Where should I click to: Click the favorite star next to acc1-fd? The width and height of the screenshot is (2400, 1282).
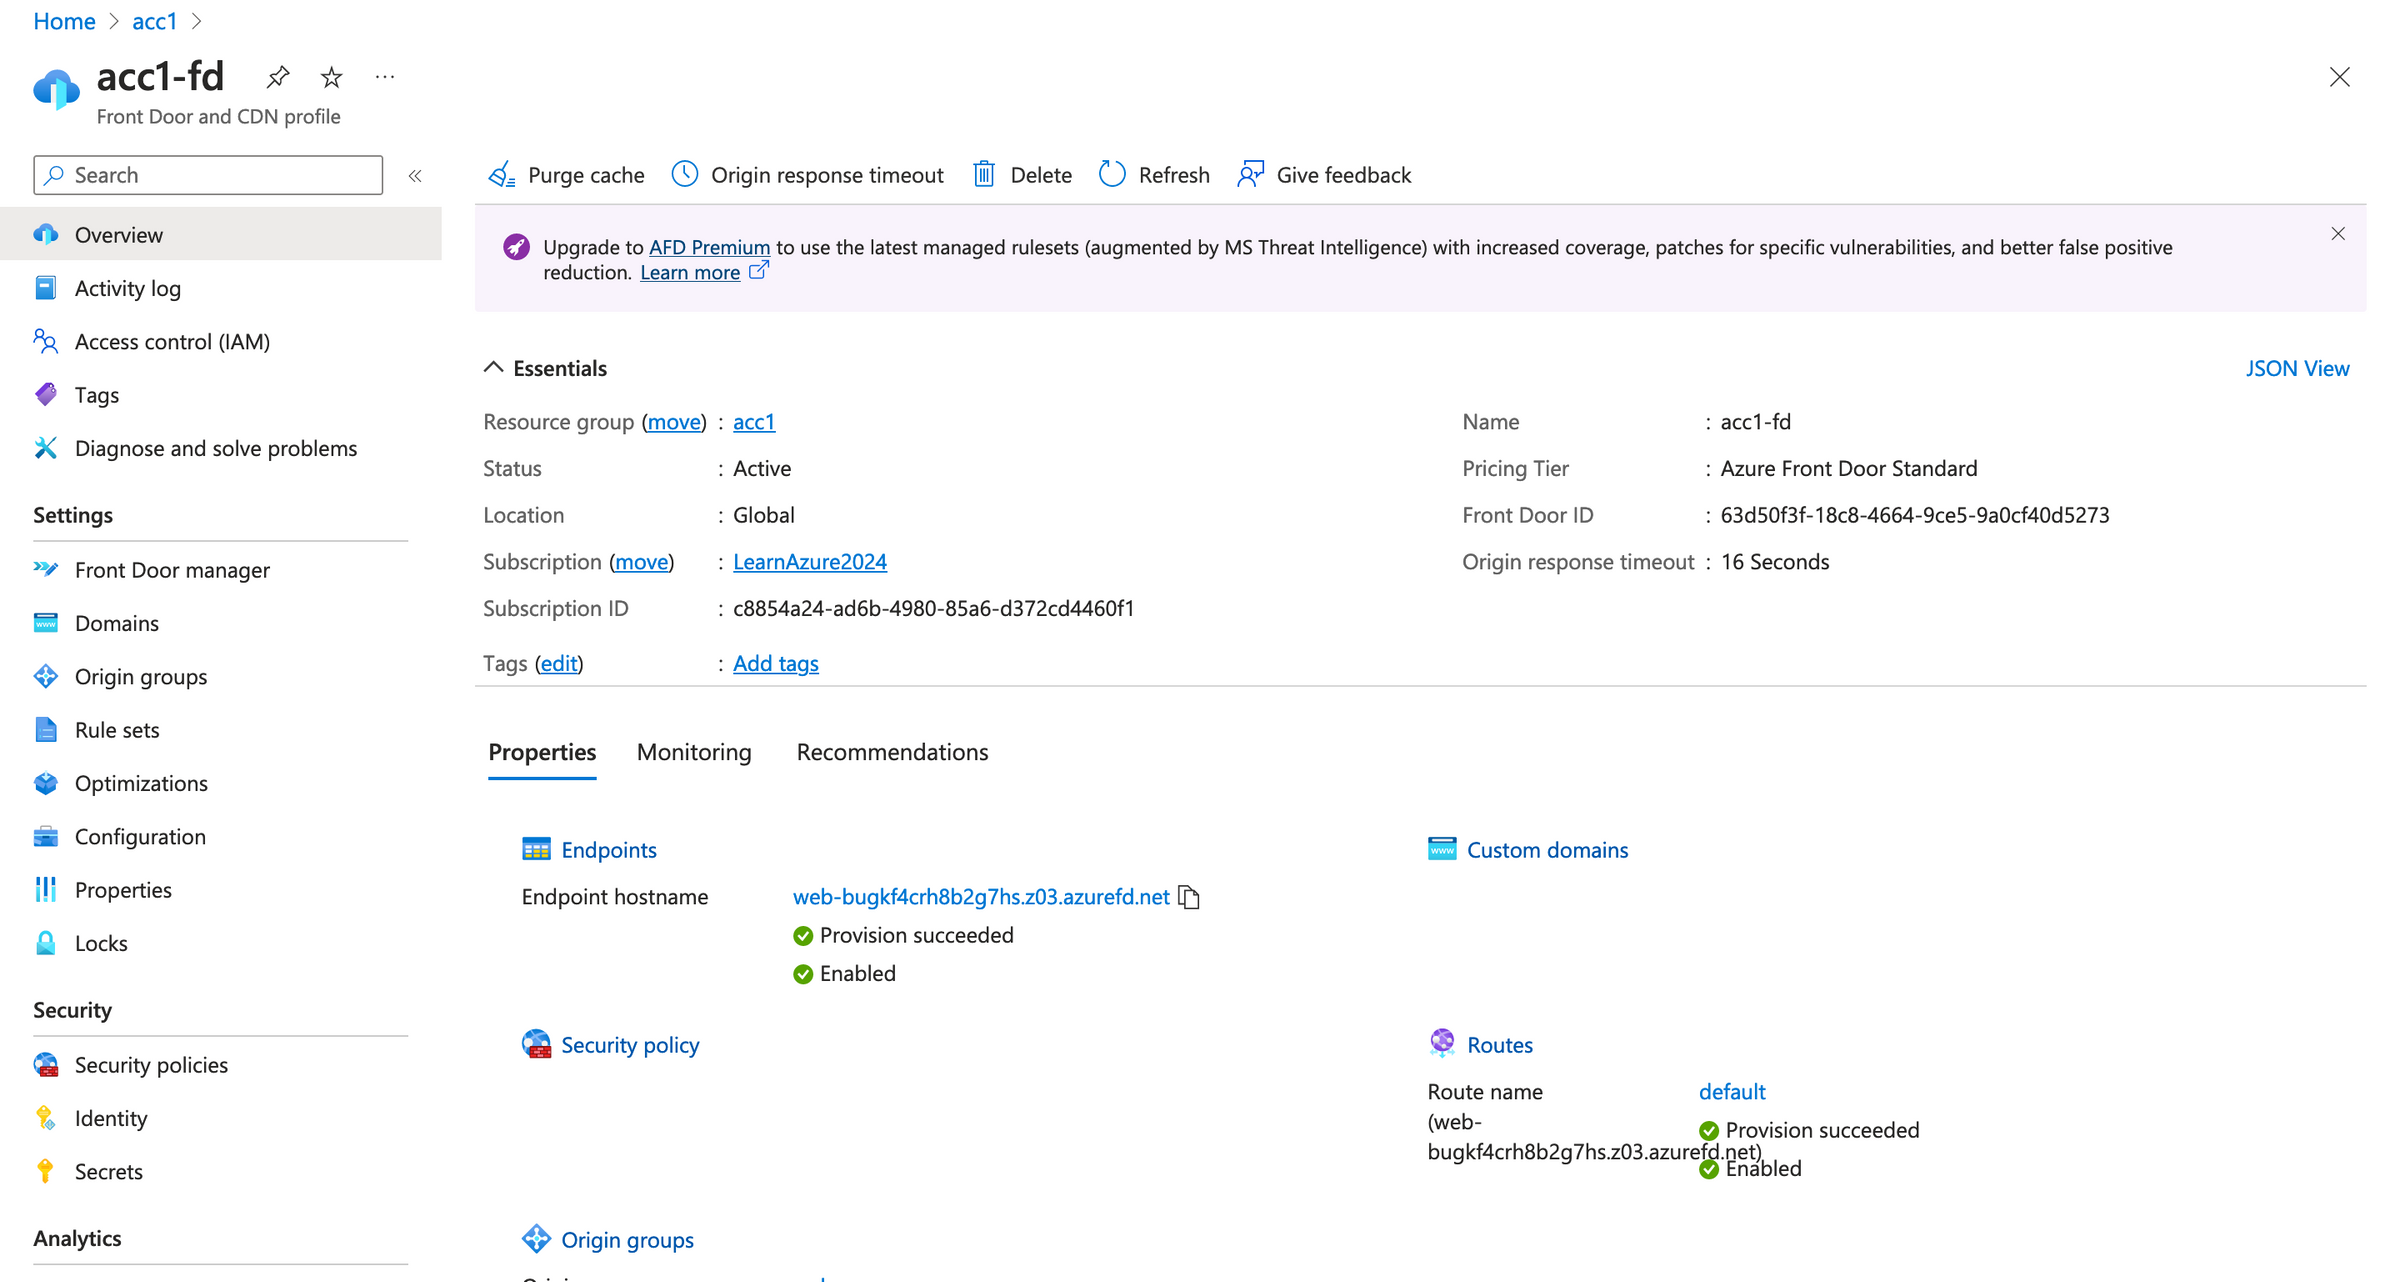(x=330, y=77)
